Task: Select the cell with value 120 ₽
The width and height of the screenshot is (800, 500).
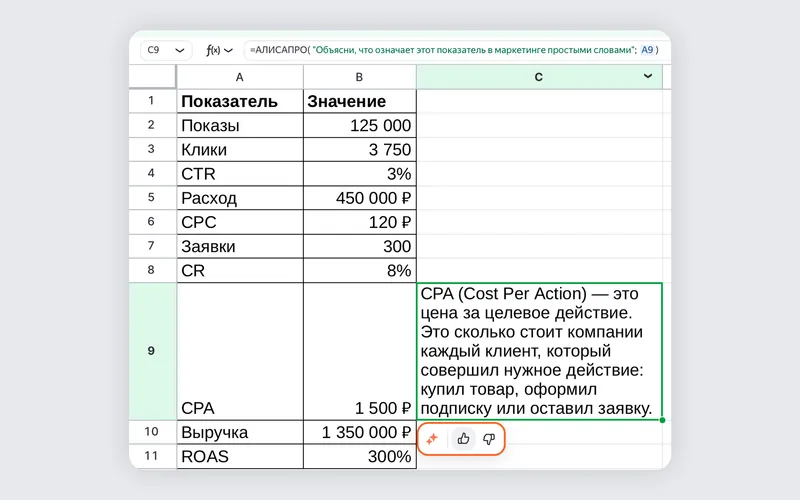Action: point(360,221)
